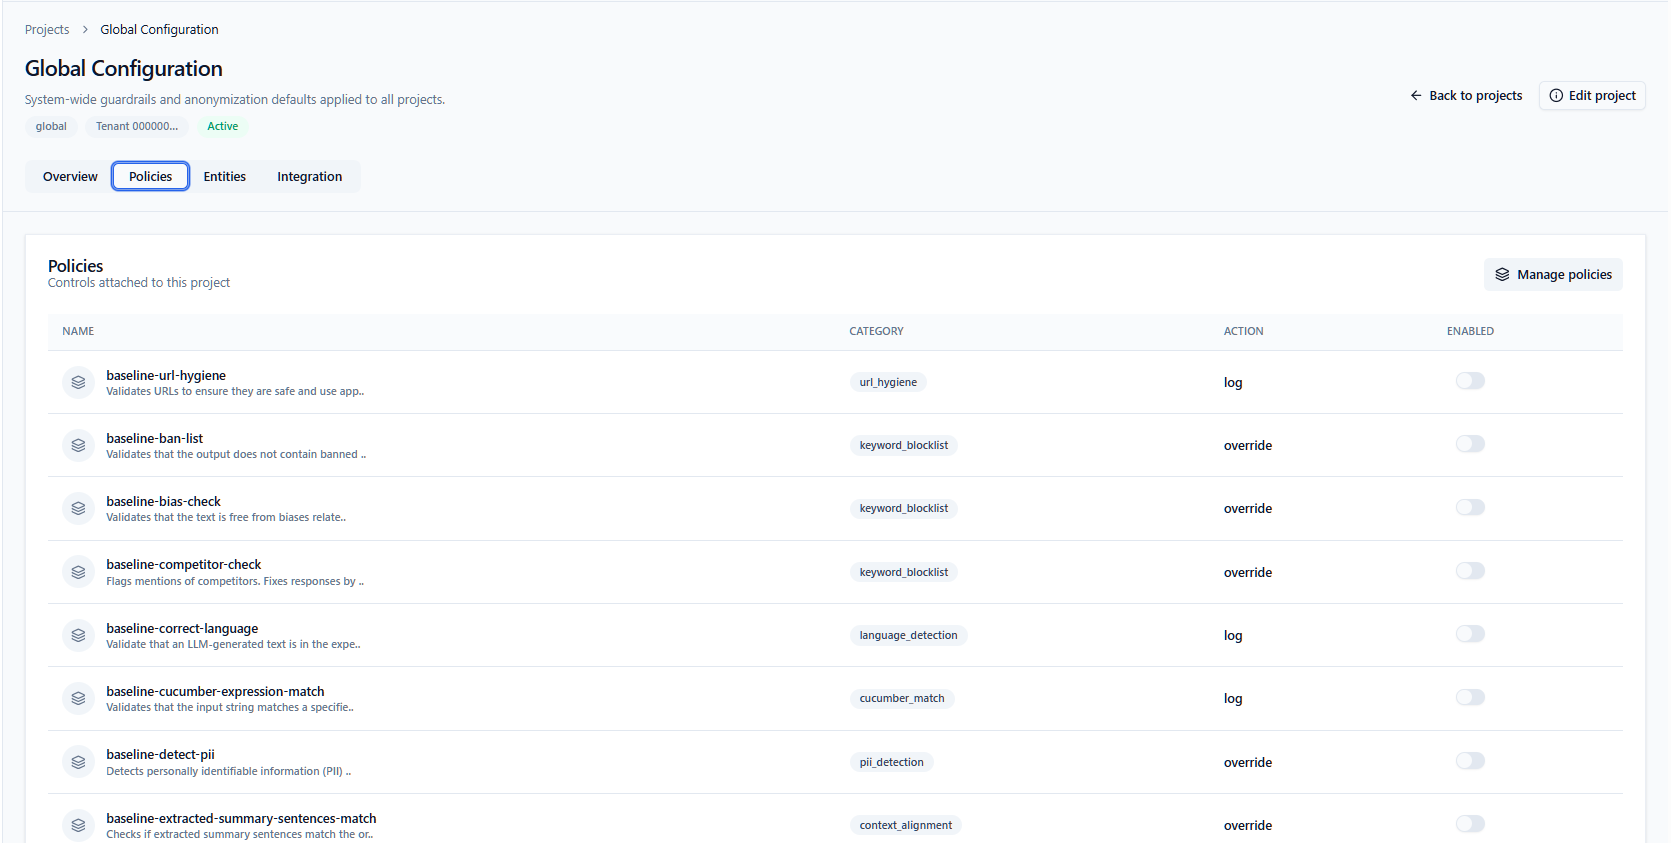Enable the baseline-detect-pii toggle
1671x843 pixels.
tap(1470, 761)
